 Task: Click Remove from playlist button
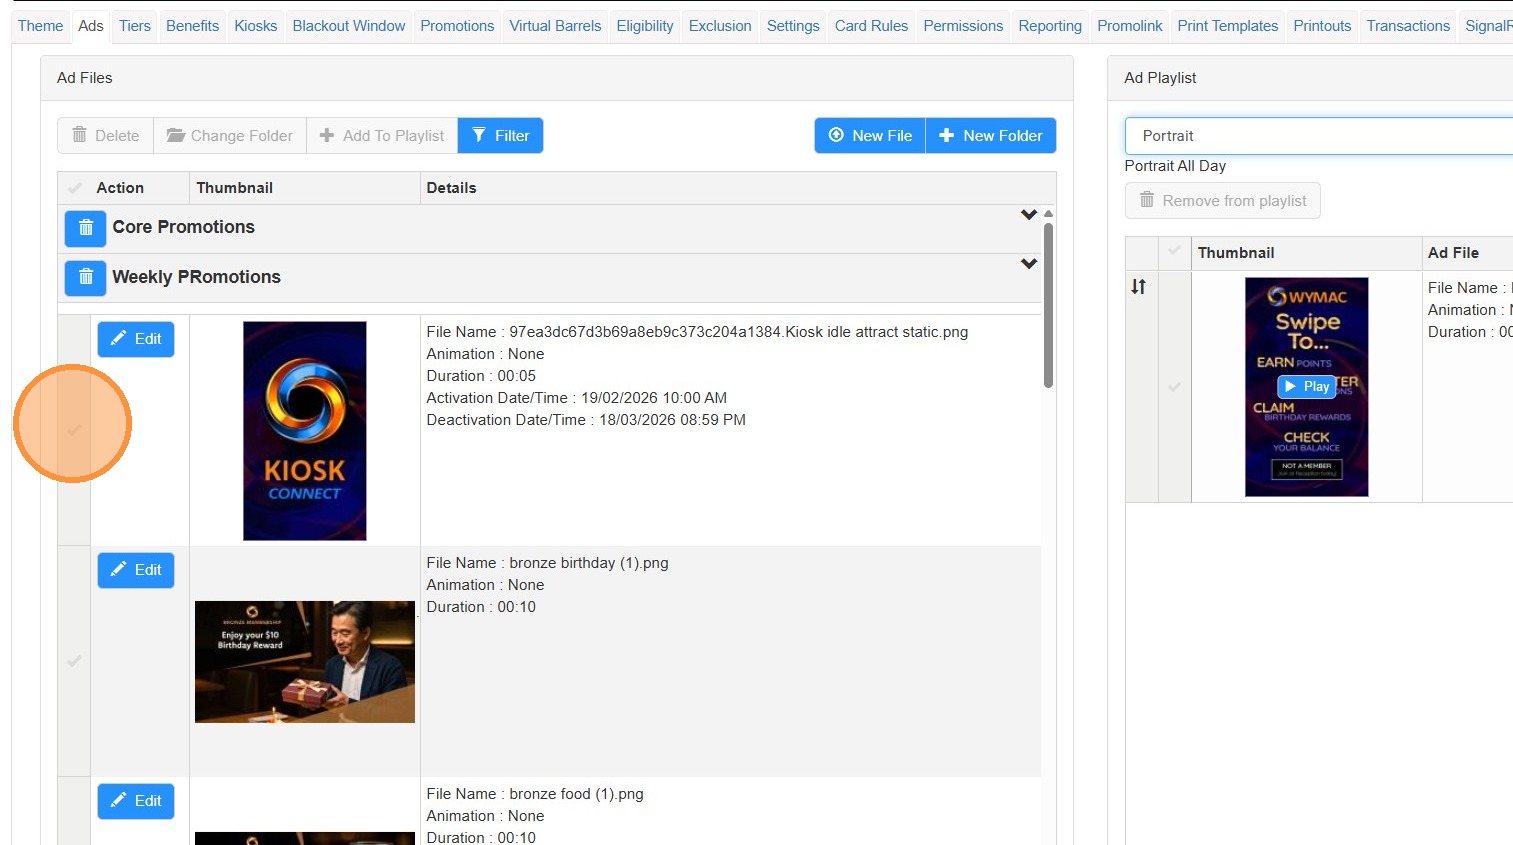point(1223,201)
